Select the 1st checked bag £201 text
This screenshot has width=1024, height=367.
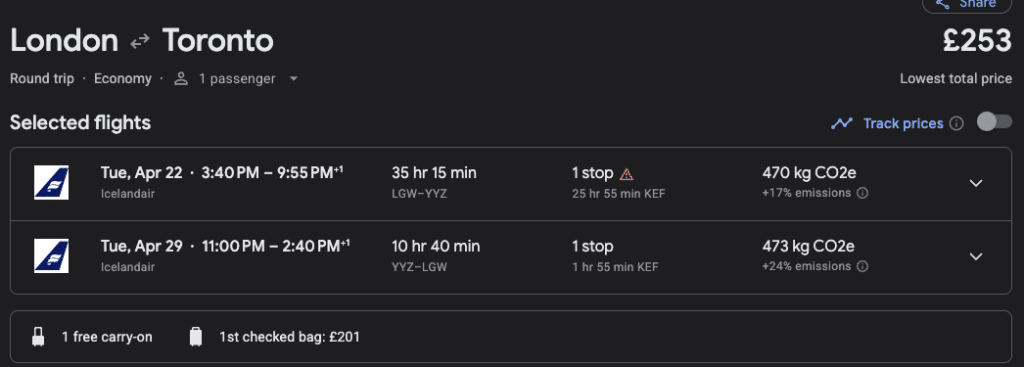click(x=289, y=337)
